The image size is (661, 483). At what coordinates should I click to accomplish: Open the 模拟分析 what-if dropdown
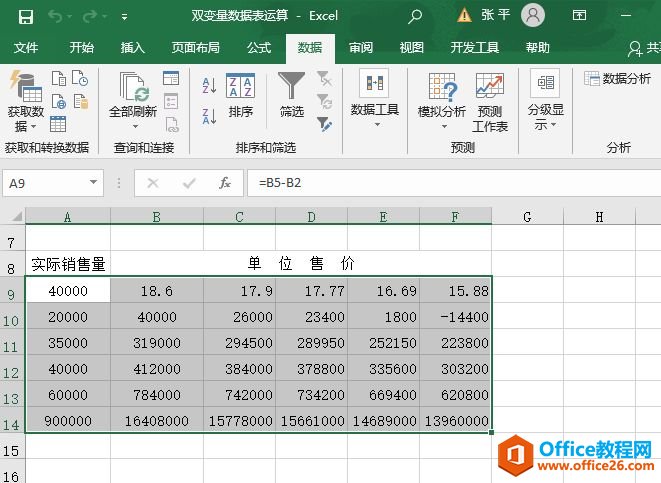coord(441,101)
